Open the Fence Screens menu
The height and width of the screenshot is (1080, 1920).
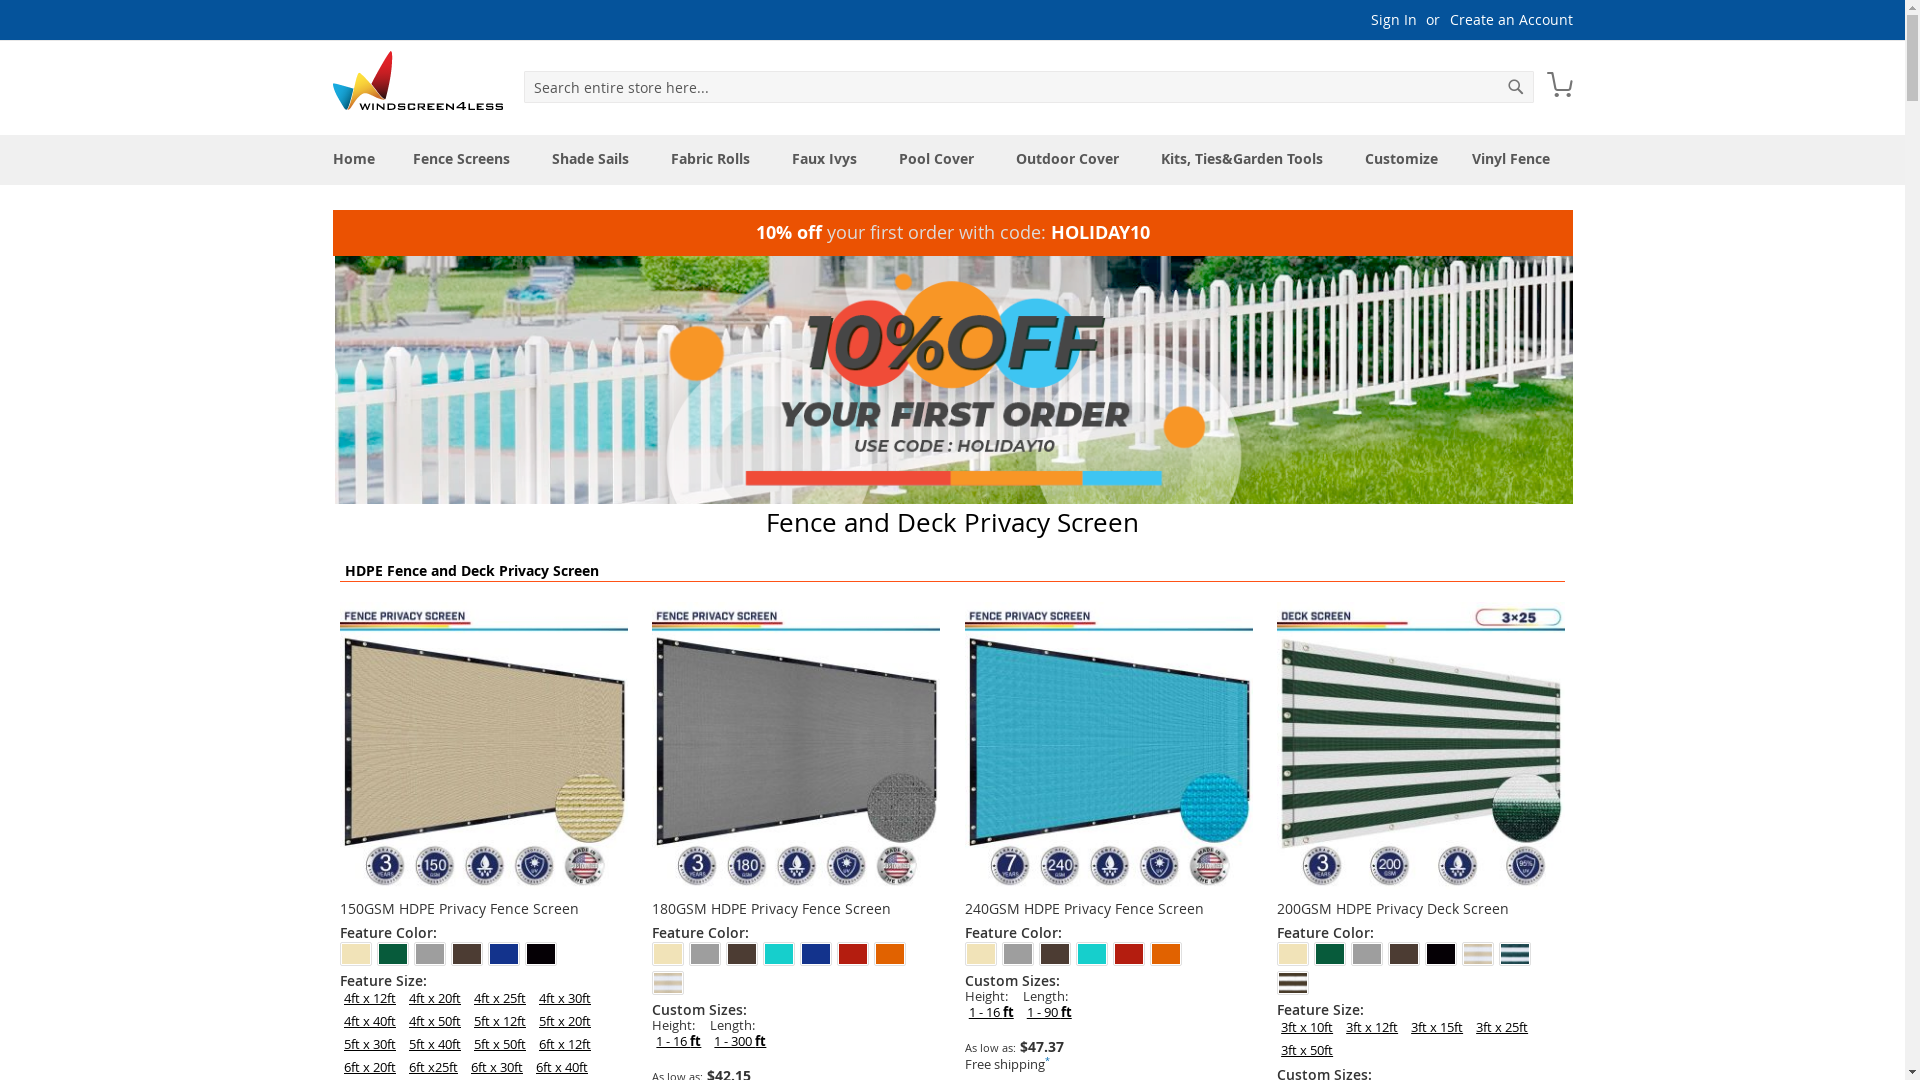point(461,159)
